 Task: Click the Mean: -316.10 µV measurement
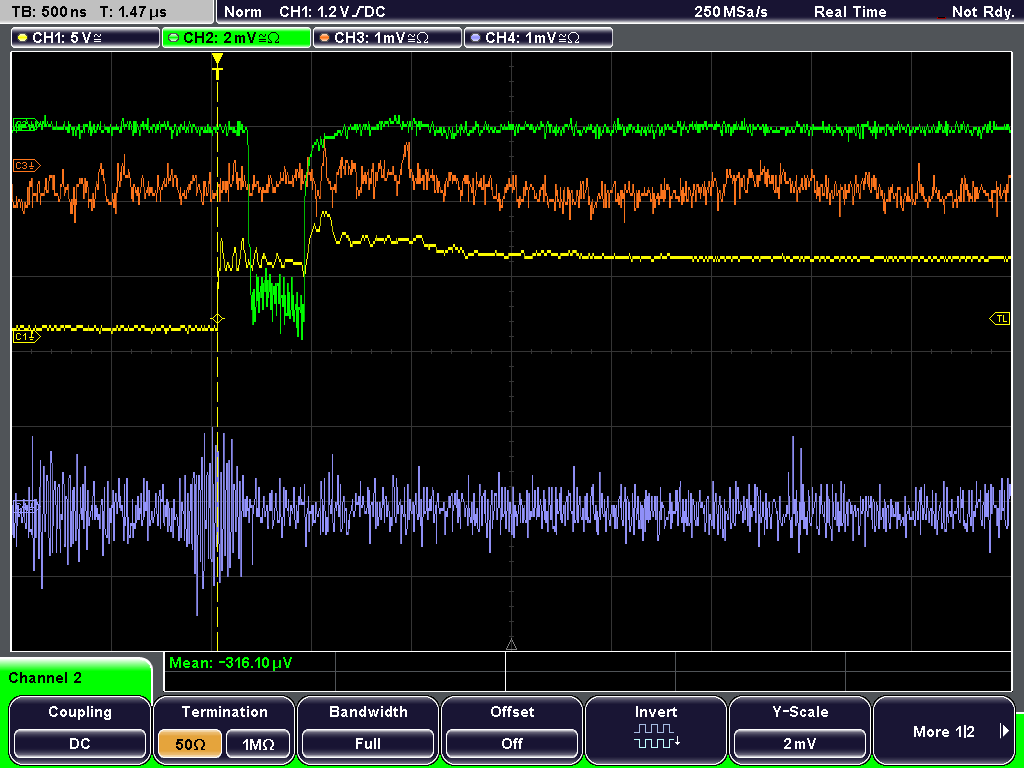[x=231, y=663]
